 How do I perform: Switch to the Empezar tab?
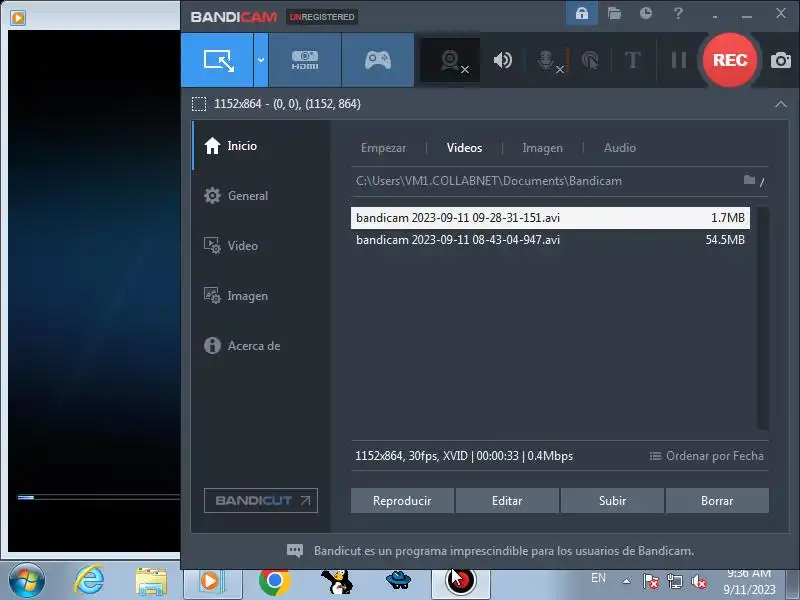383,148
